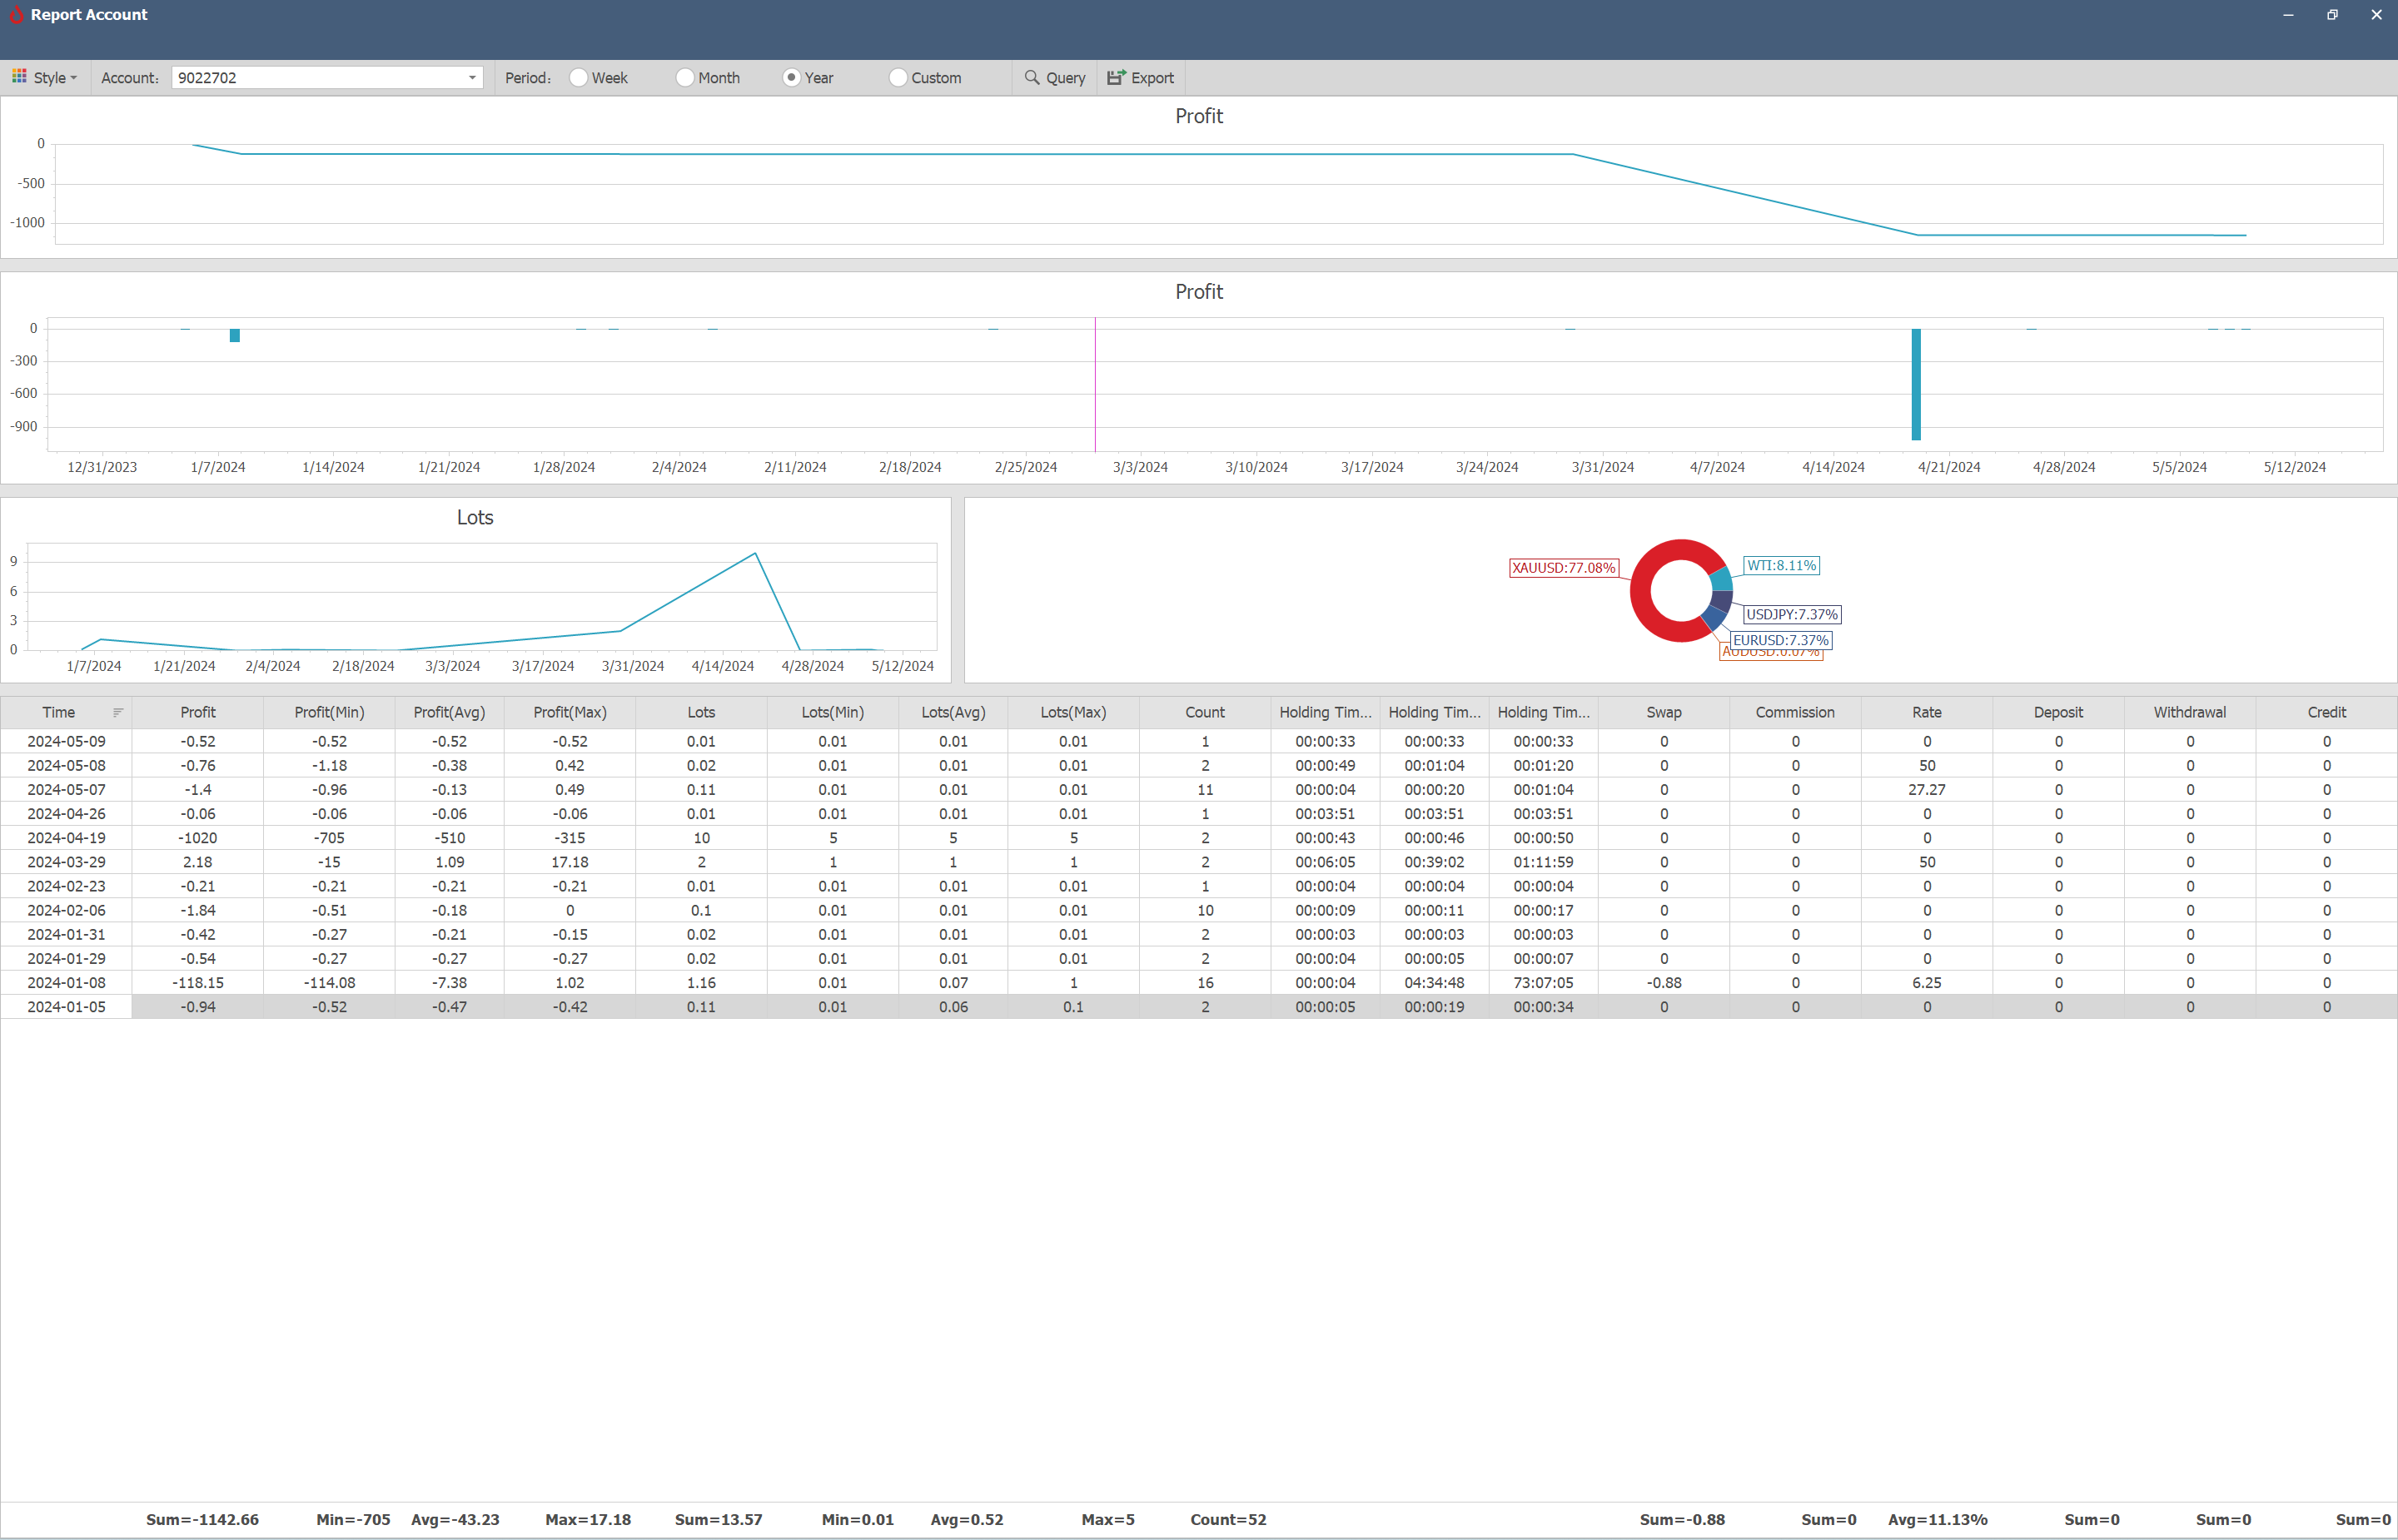The image size is (2398, 1540).
Task: Click the Deposit column header
Action: click(2058, 712)
